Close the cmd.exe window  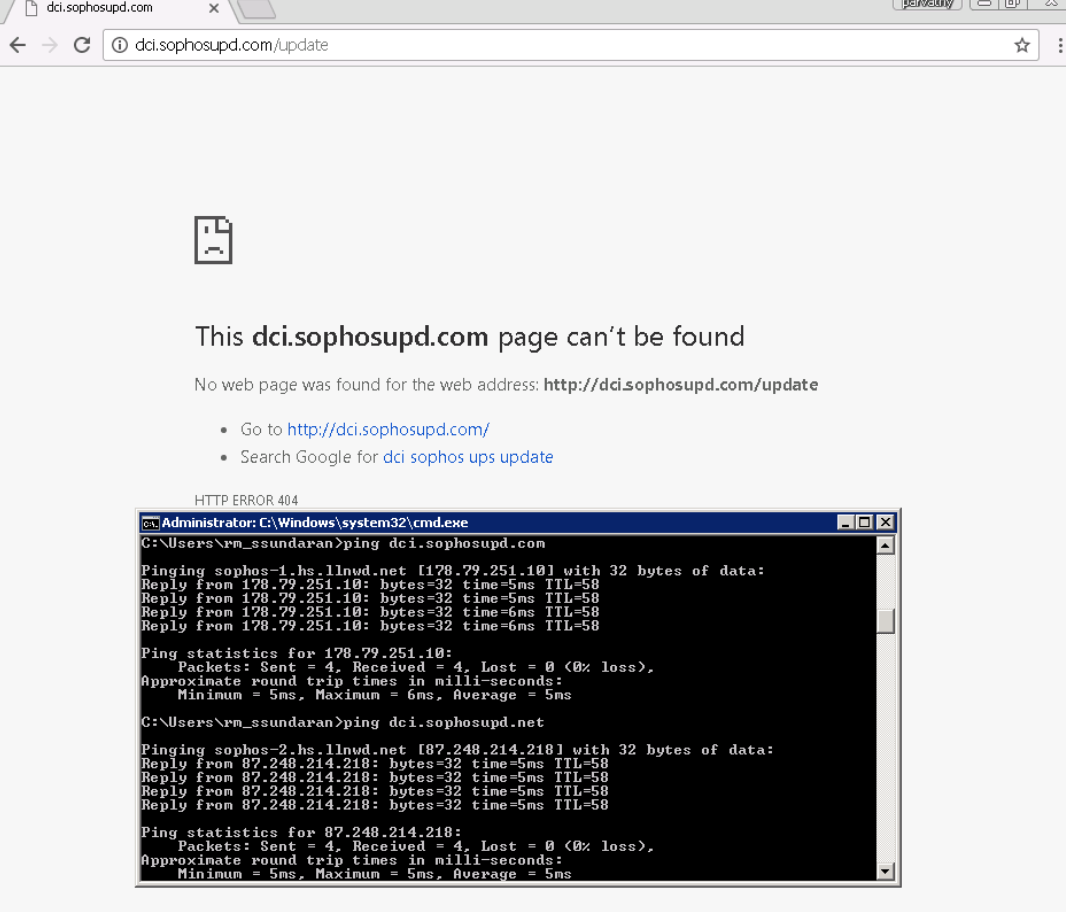pos(885,522)
